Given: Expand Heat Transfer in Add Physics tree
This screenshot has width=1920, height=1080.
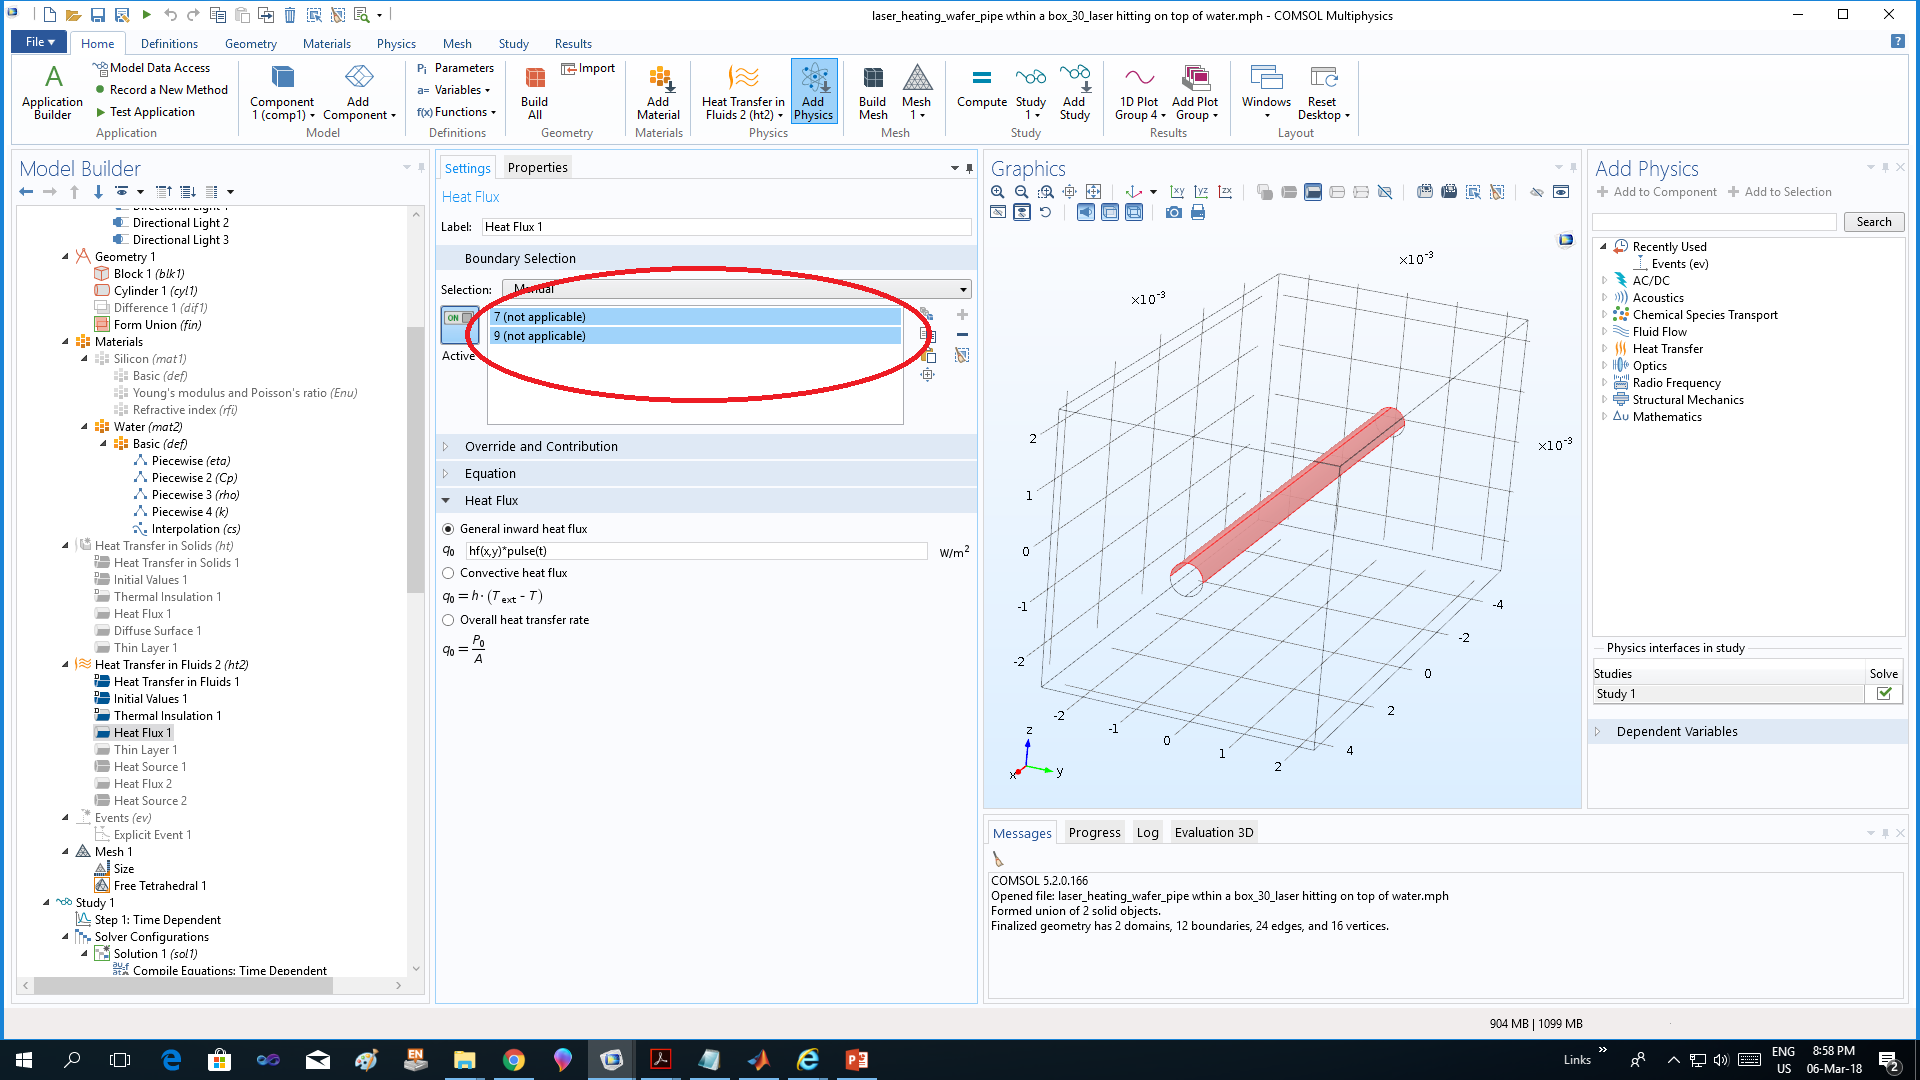Looking at the screenshot, I should click(x=1605, y=349).
